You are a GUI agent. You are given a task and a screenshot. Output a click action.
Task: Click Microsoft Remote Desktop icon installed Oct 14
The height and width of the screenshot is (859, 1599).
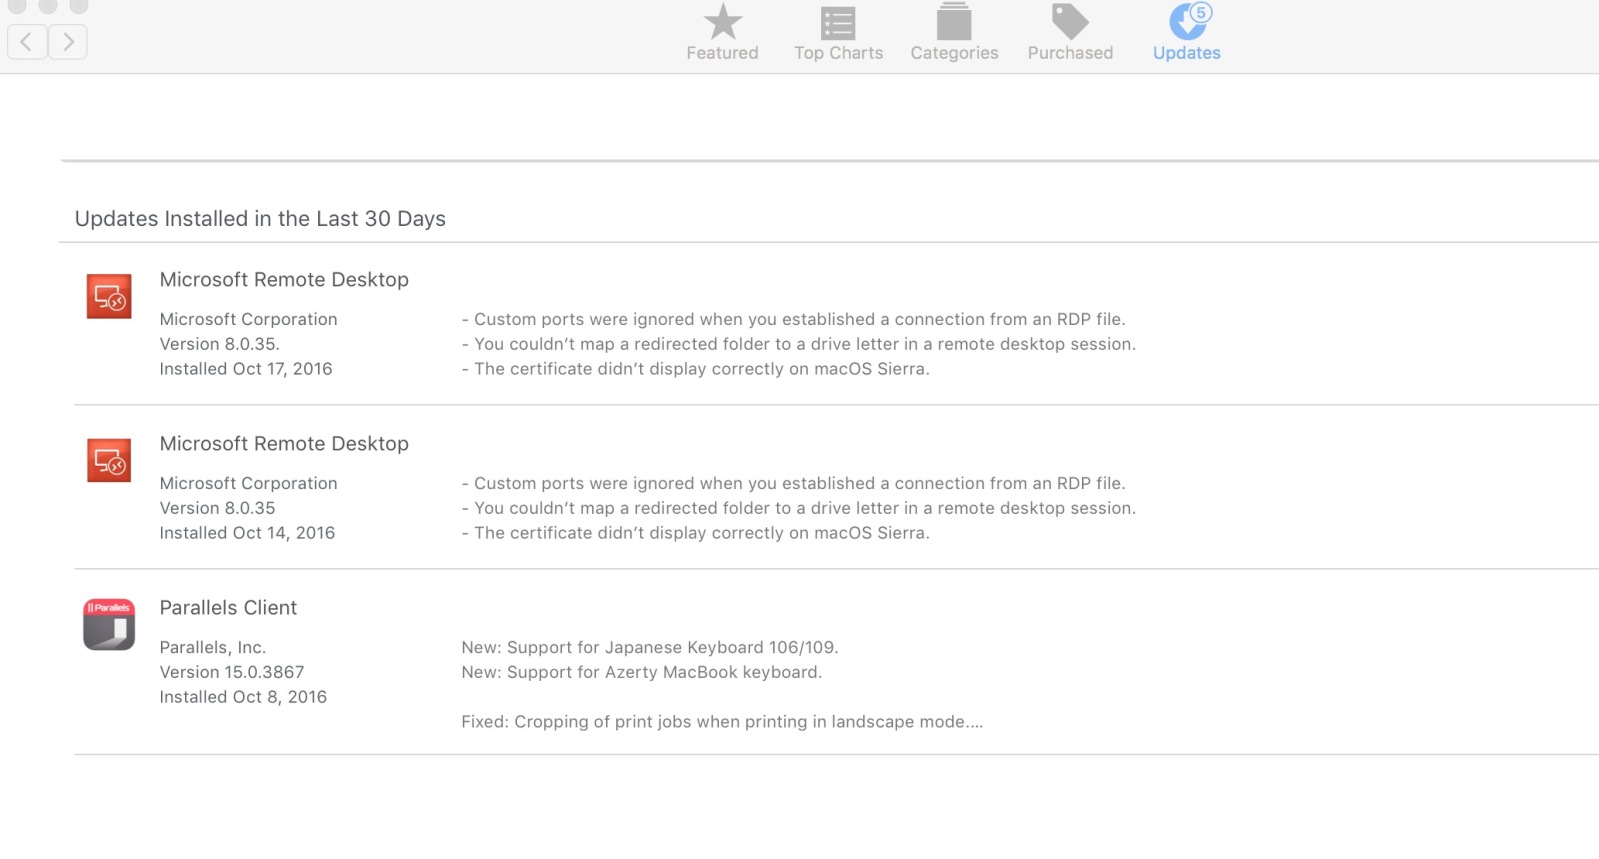click(109, 460)
